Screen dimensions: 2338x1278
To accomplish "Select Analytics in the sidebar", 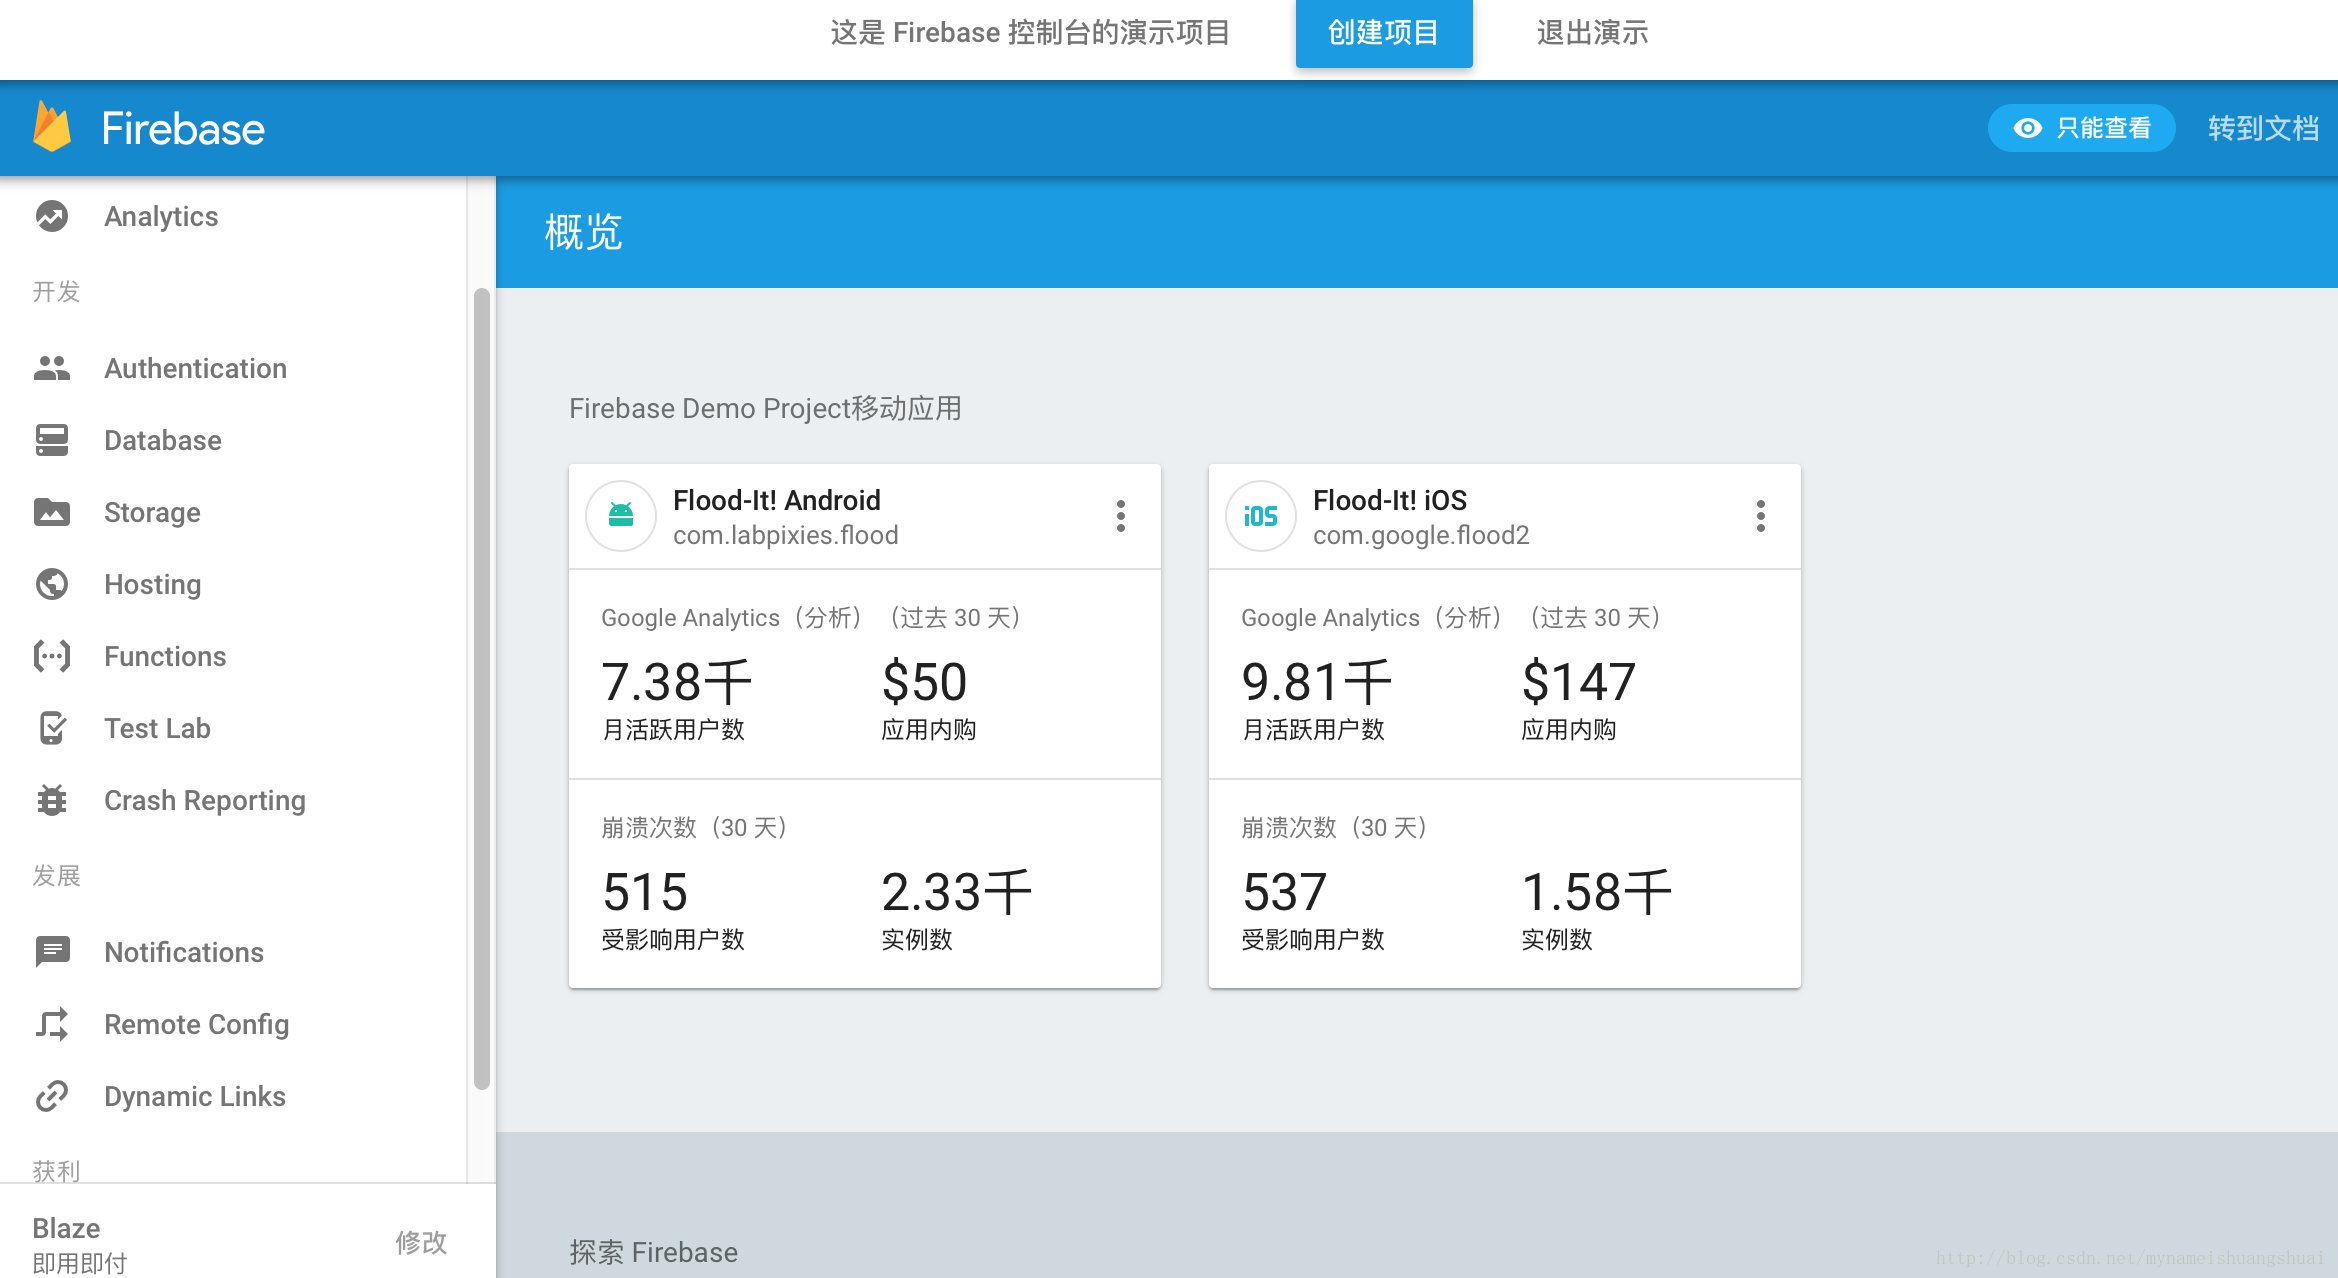I will pos(161,216).
